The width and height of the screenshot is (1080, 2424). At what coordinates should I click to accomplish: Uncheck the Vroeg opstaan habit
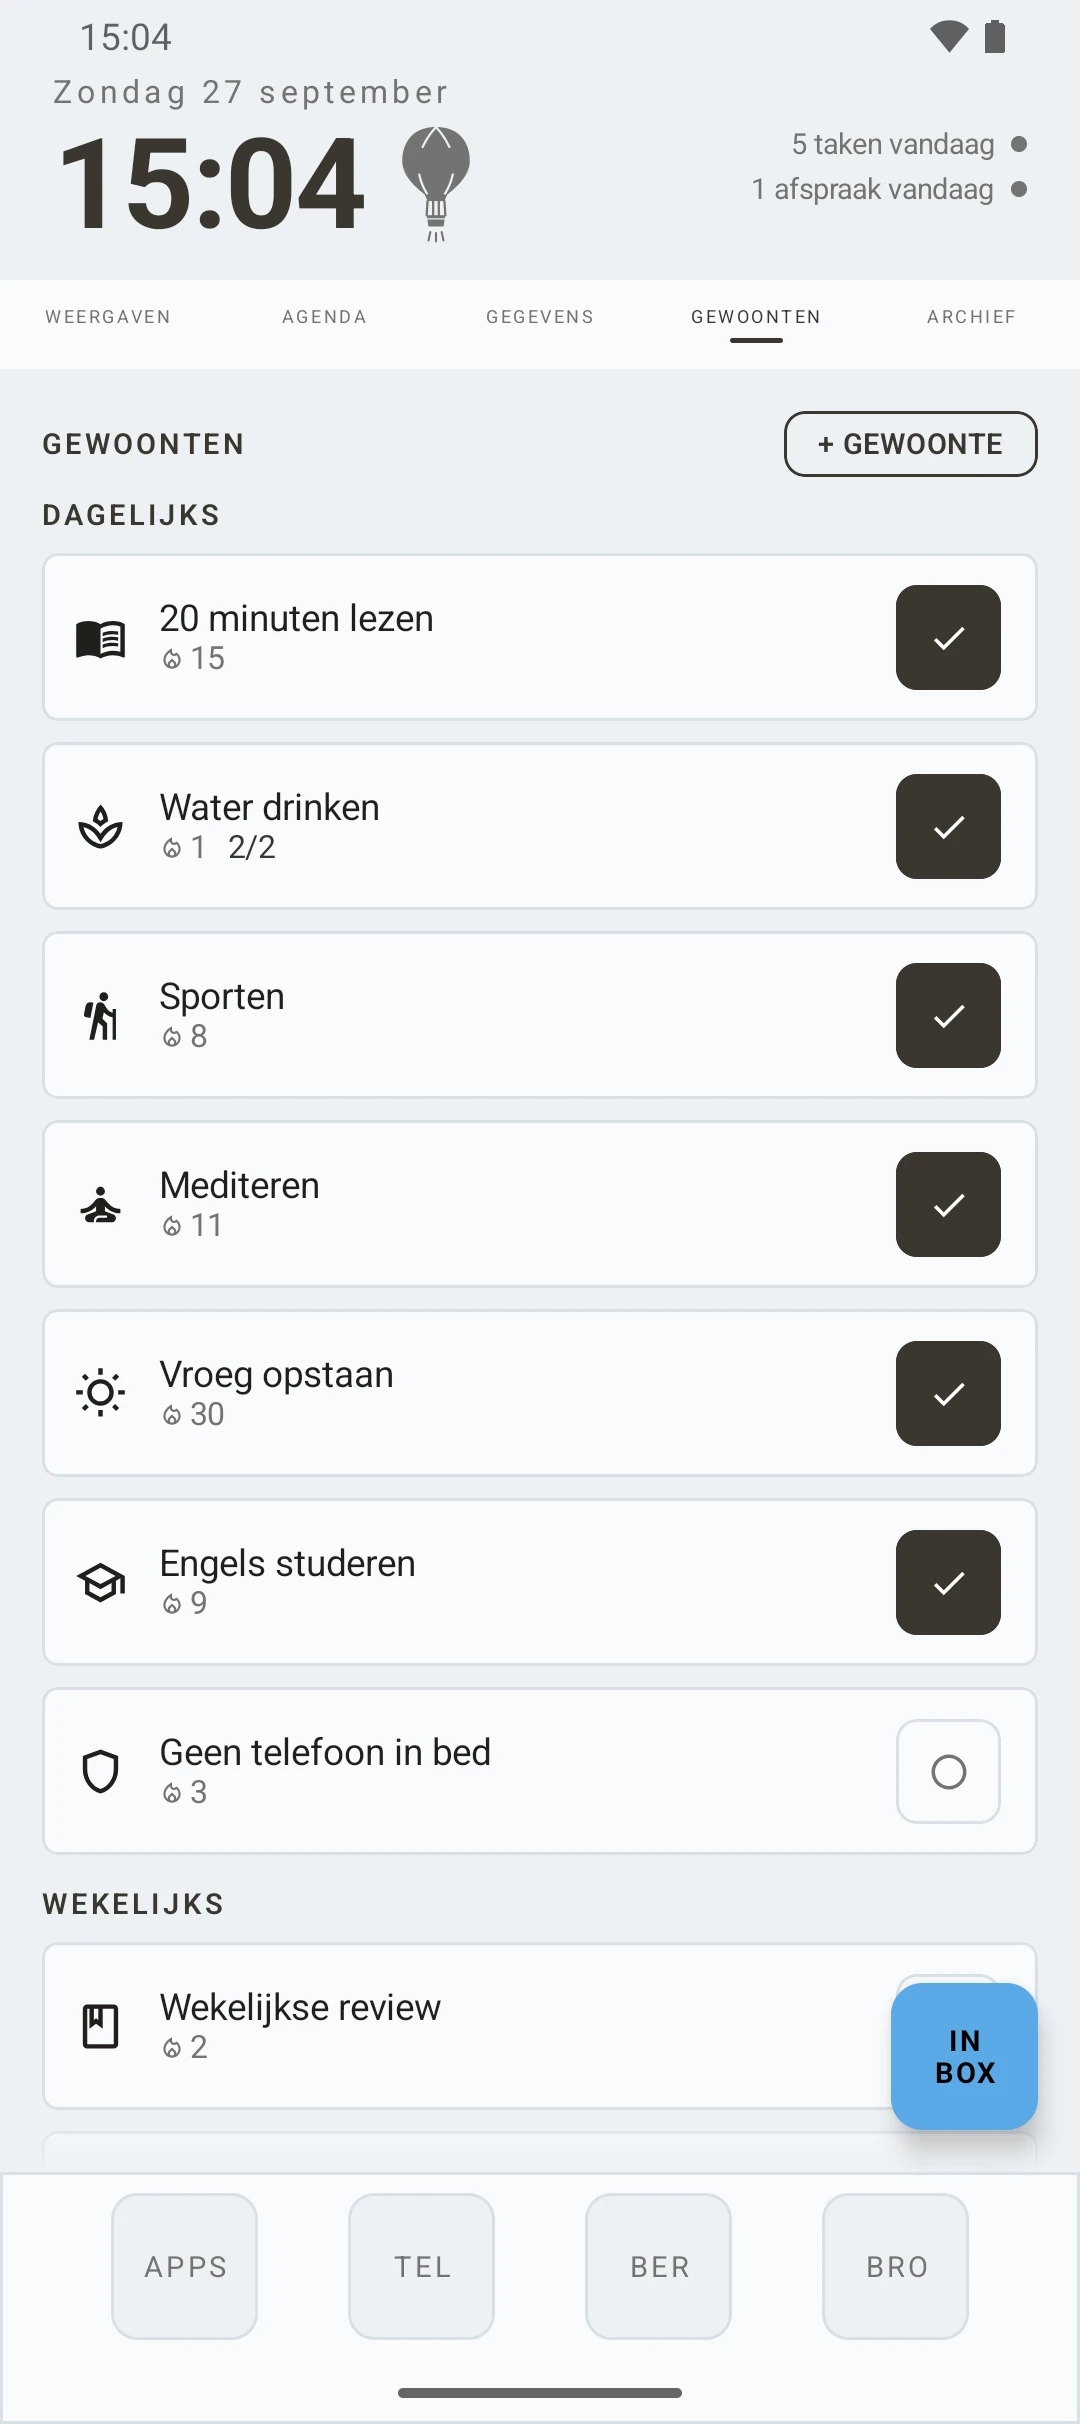pyautogui.click(x=948, y=1393)
